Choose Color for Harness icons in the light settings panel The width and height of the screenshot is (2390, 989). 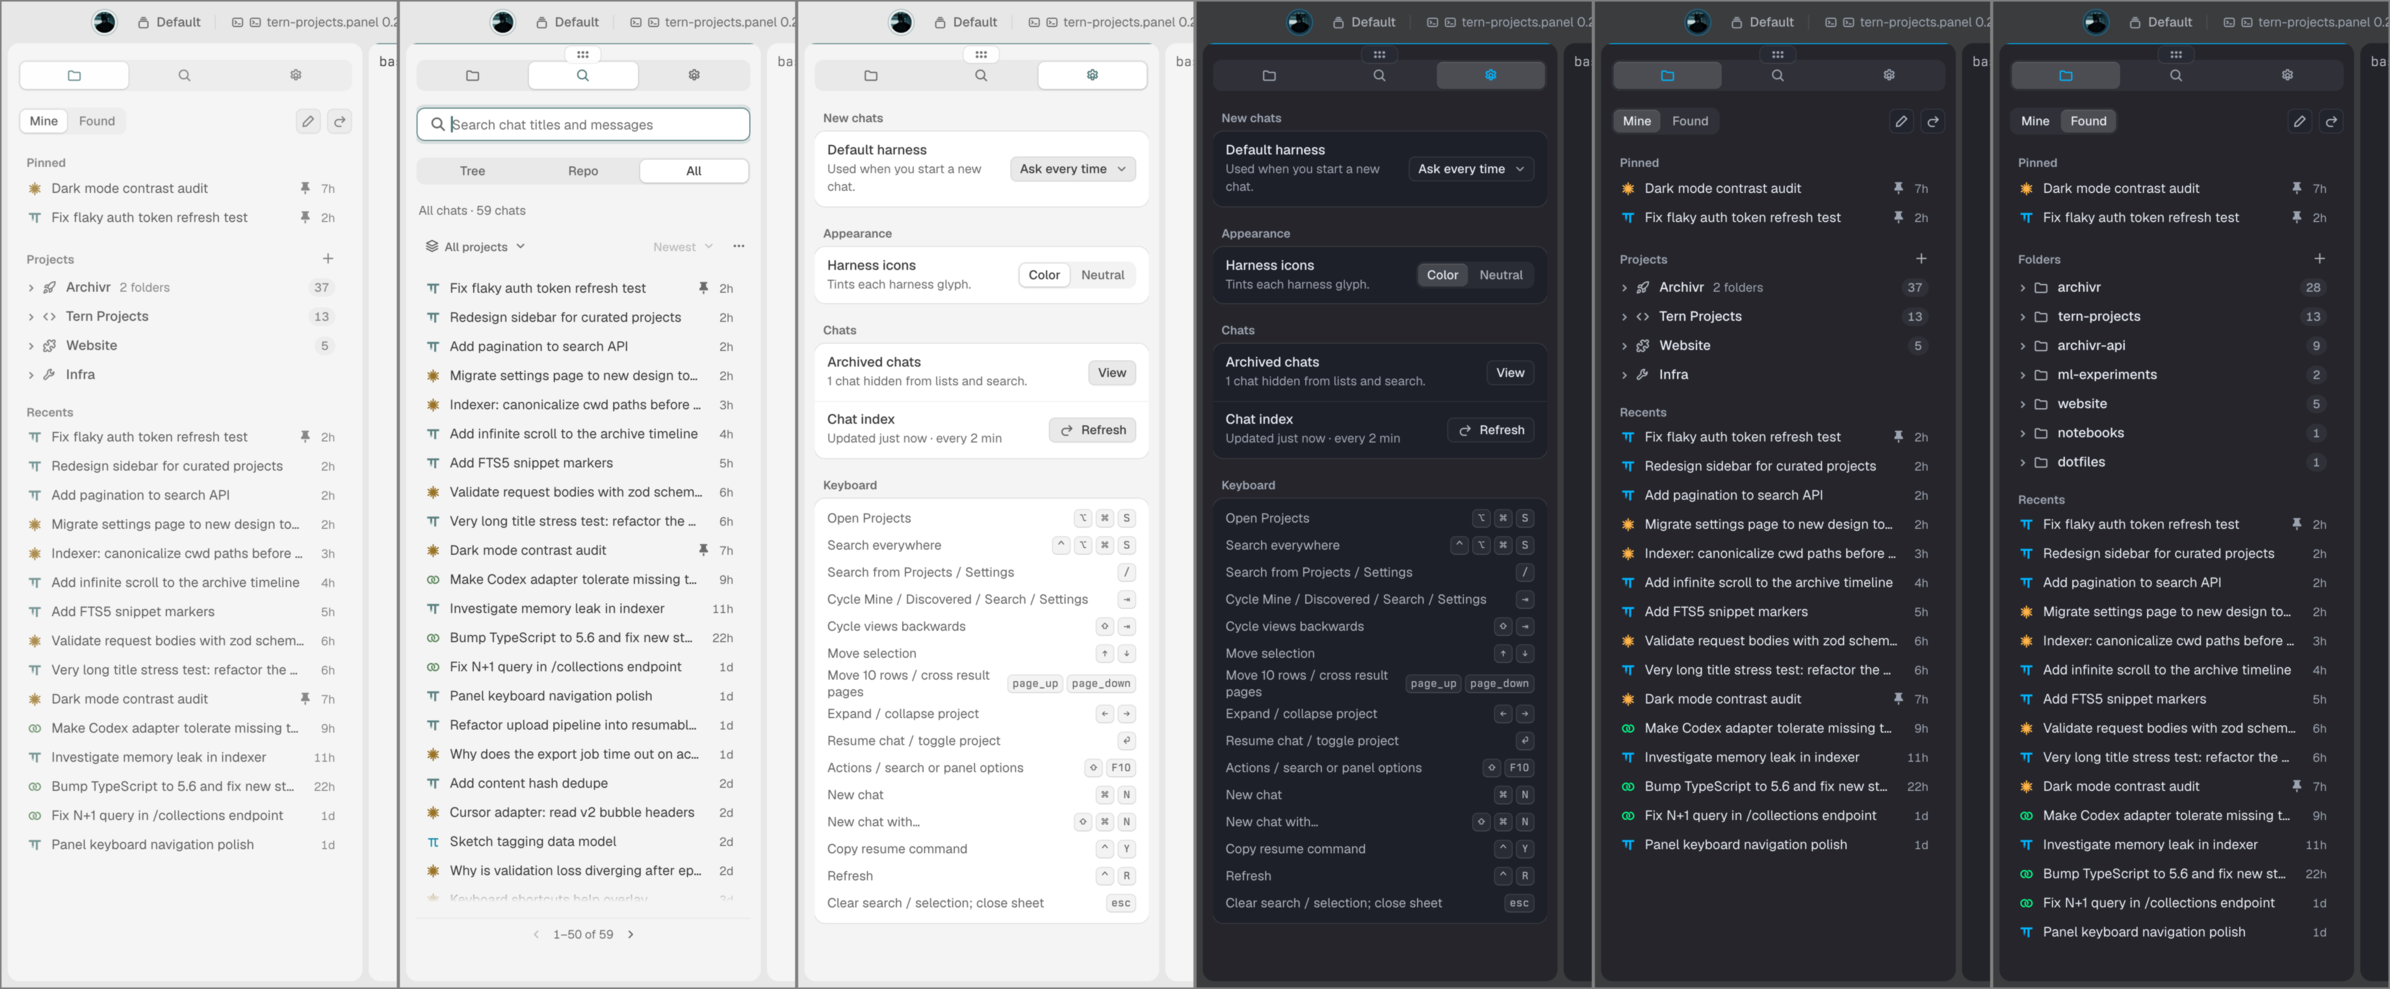point(1044,275)
